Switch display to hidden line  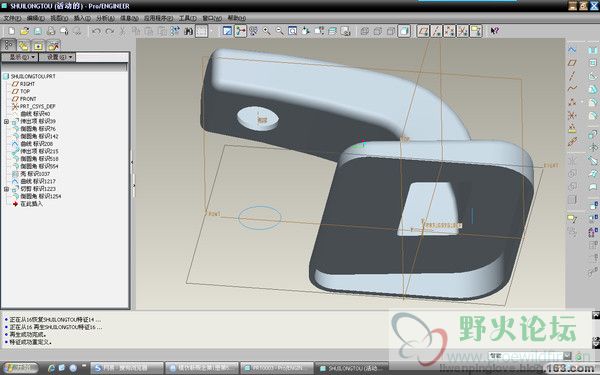[x=378, y=31]
